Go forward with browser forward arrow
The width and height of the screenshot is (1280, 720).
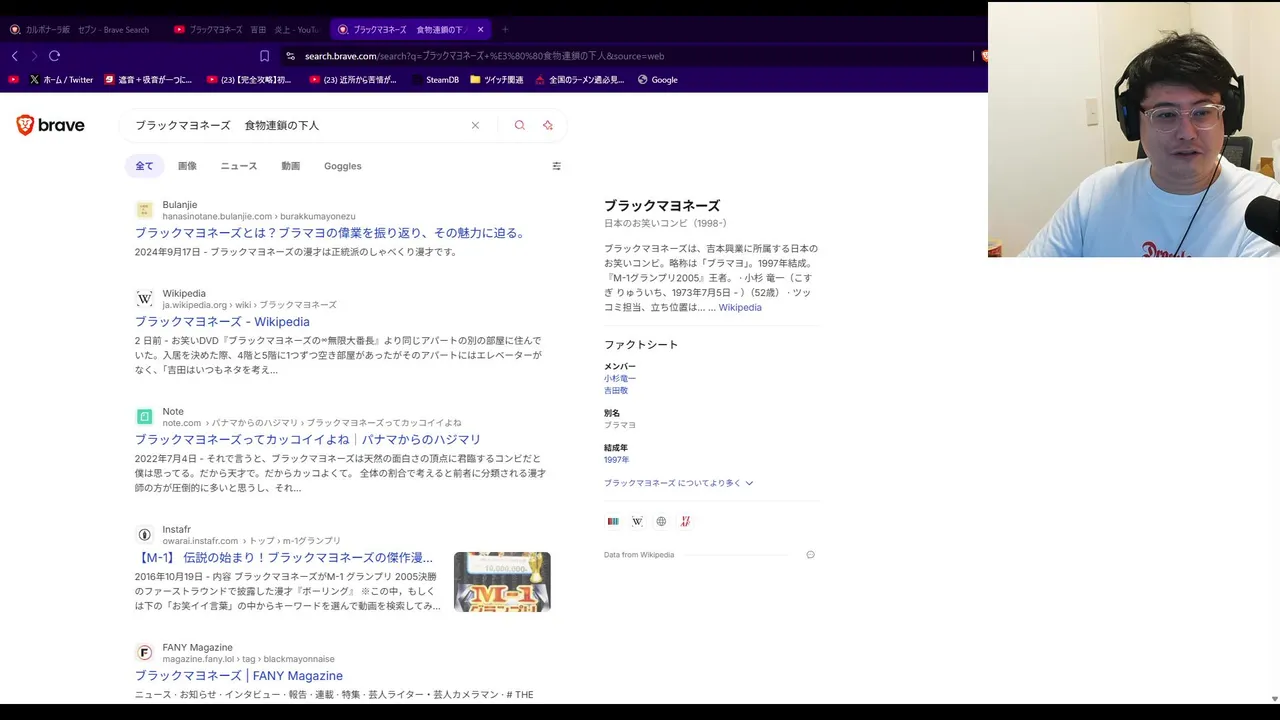click(34, 56)
